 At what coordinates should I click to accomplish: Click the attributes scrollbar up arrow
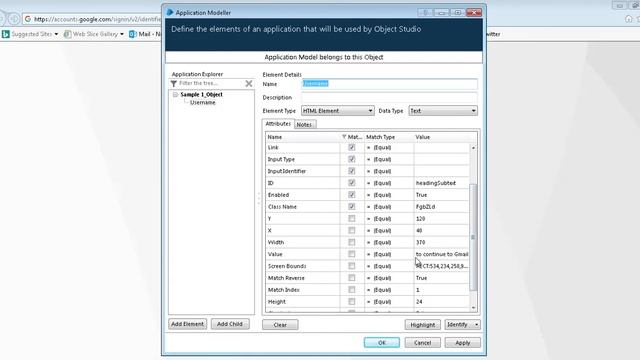tap(473, 147)
